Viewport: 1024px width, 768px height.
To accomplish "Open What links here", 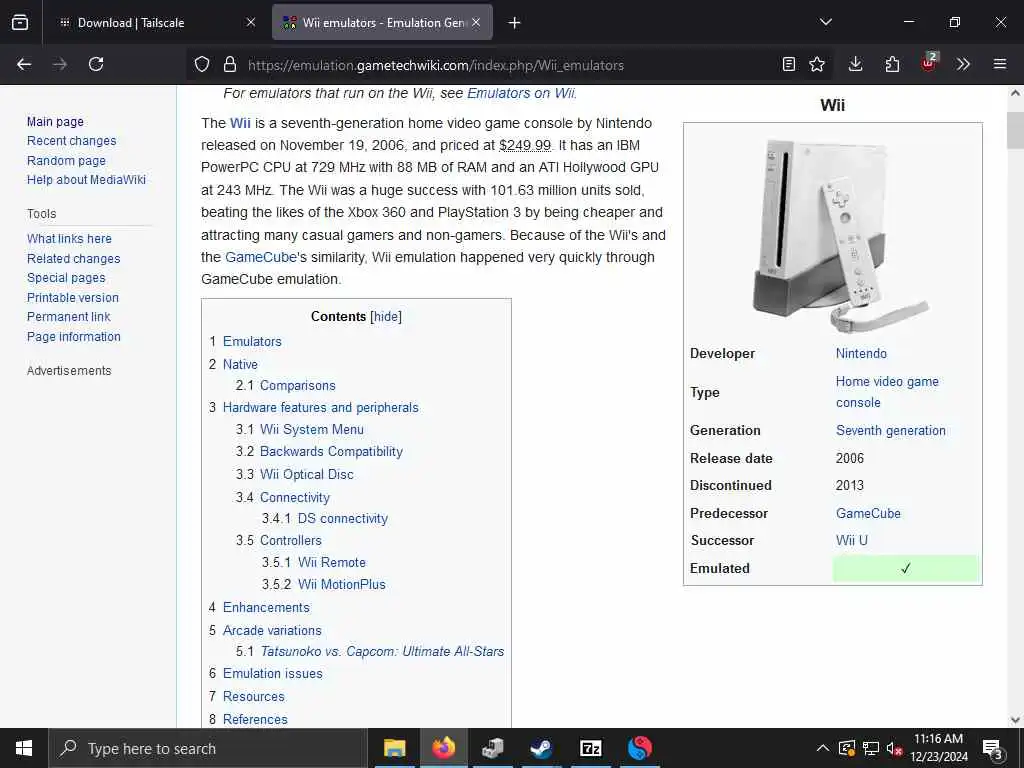I will [69, 239].
